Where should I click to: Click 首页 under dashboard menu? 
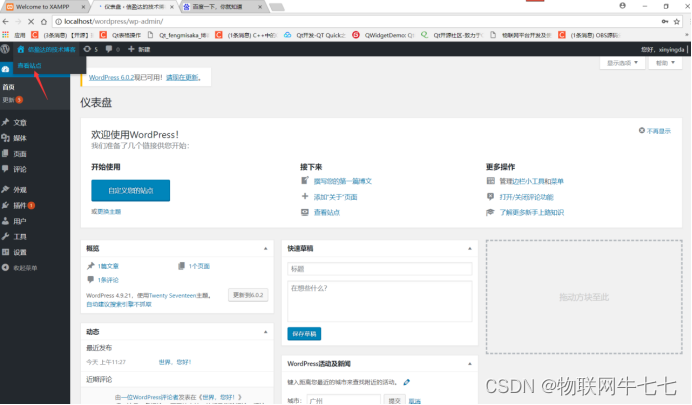[x=8, y=87]
